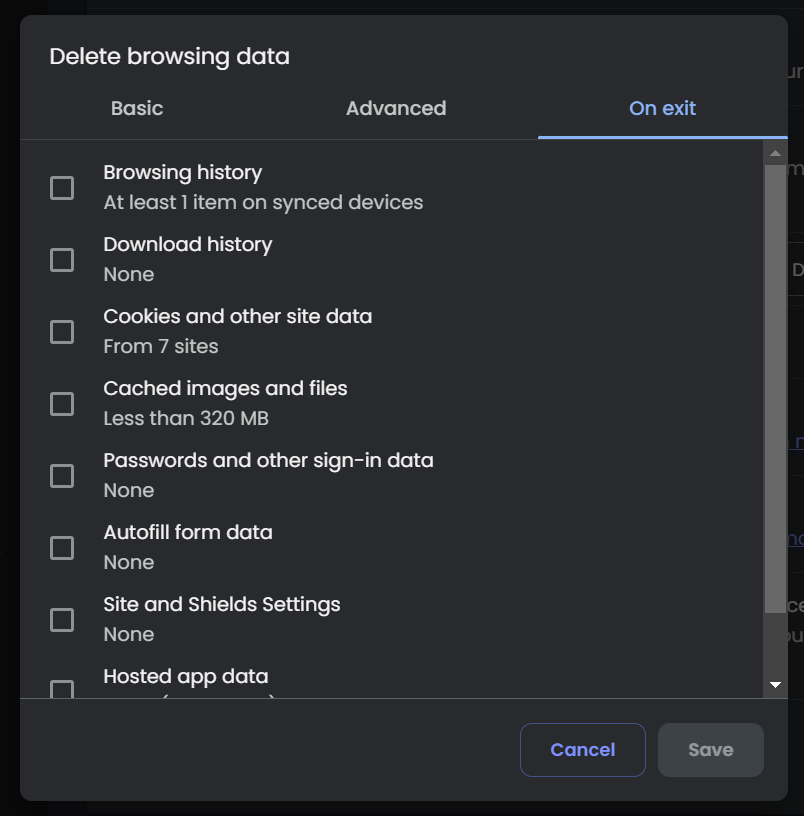Toggle Cached images and files checkbox
This screenshot has width=804, height=816.
(62, 404)
